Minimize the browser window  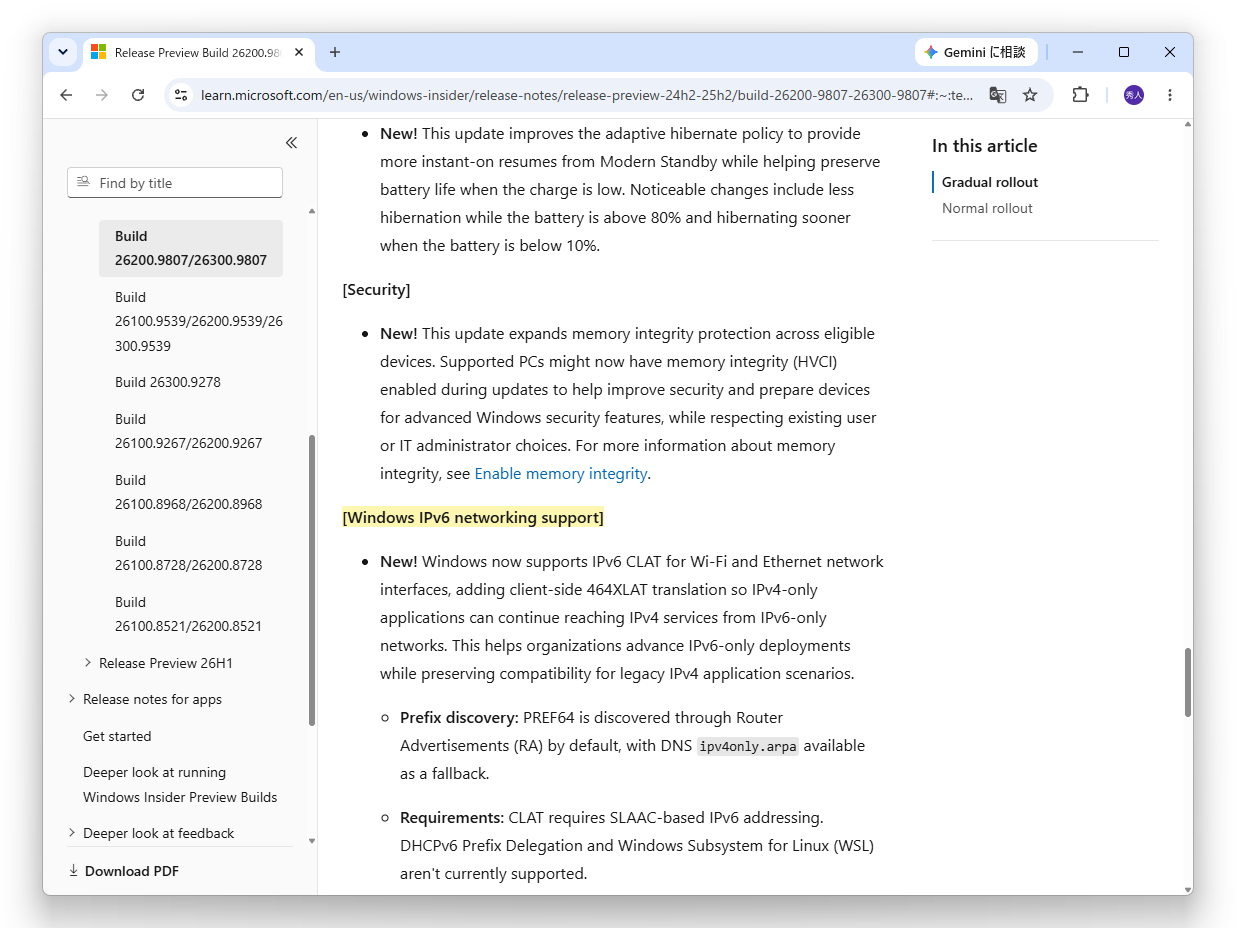pyautogui.click(x=1078, y=52)
